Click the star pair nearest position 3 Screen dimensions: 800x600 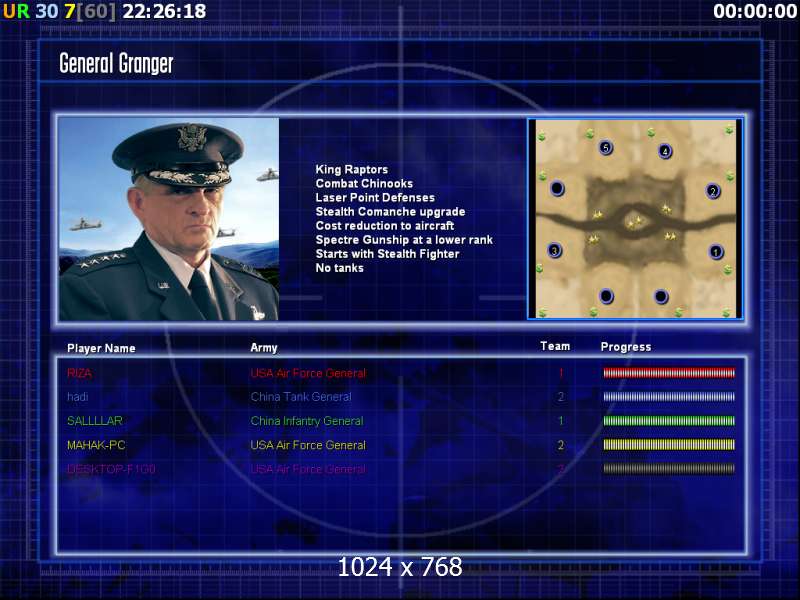pyautogui.click(x=593, y=239)
